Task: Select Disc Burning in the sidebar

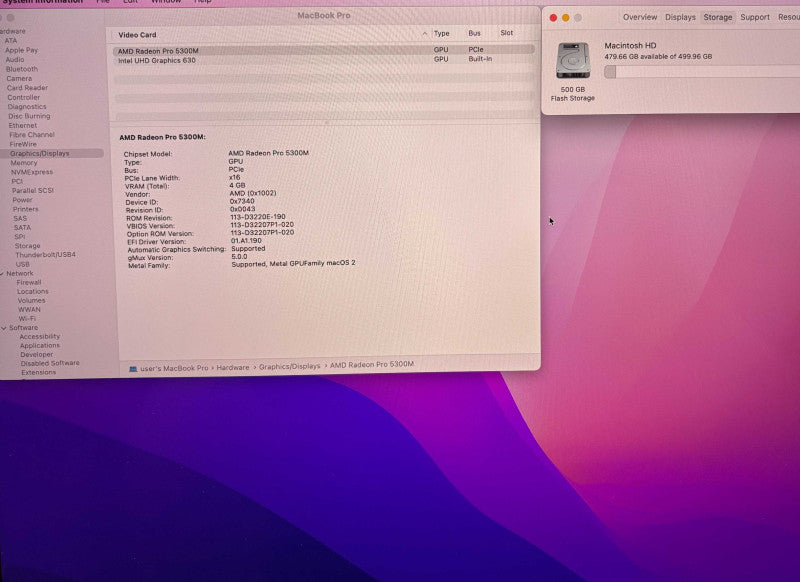Action: (30, 116)
